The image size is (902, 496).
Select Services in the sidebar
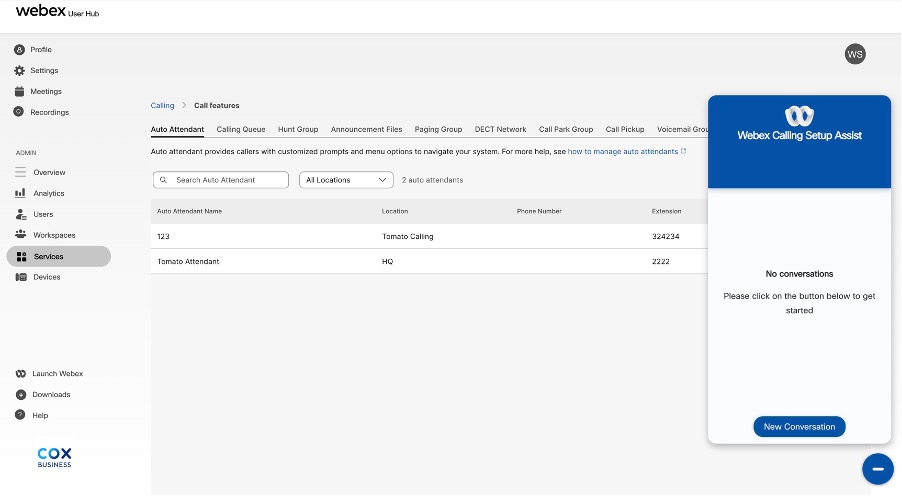pyautogui.click(x=59, y=257)
